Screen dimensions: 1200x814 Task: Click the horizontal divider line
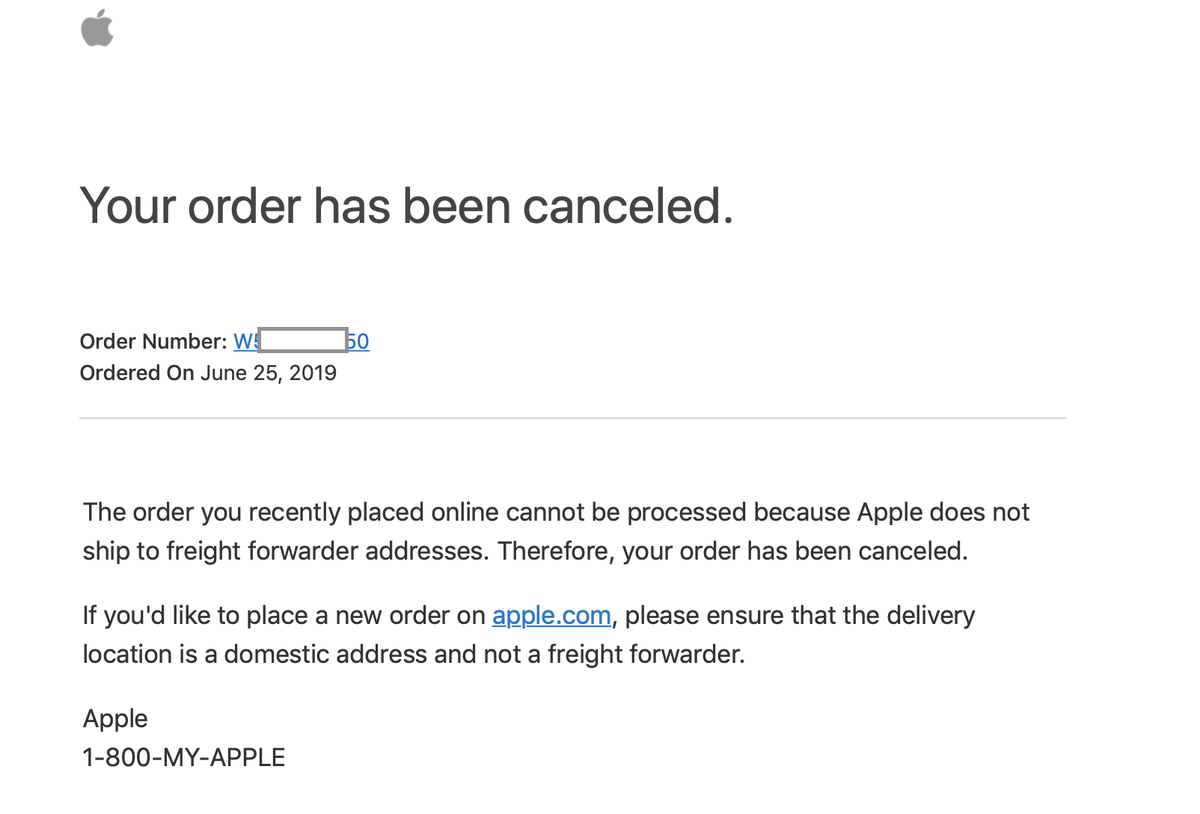pyautogui.click(x=572, y=418)
